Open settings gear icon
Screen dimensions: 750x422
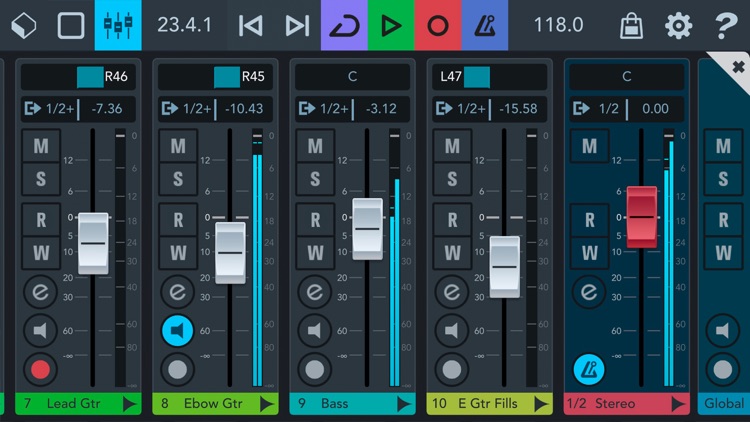678,25
